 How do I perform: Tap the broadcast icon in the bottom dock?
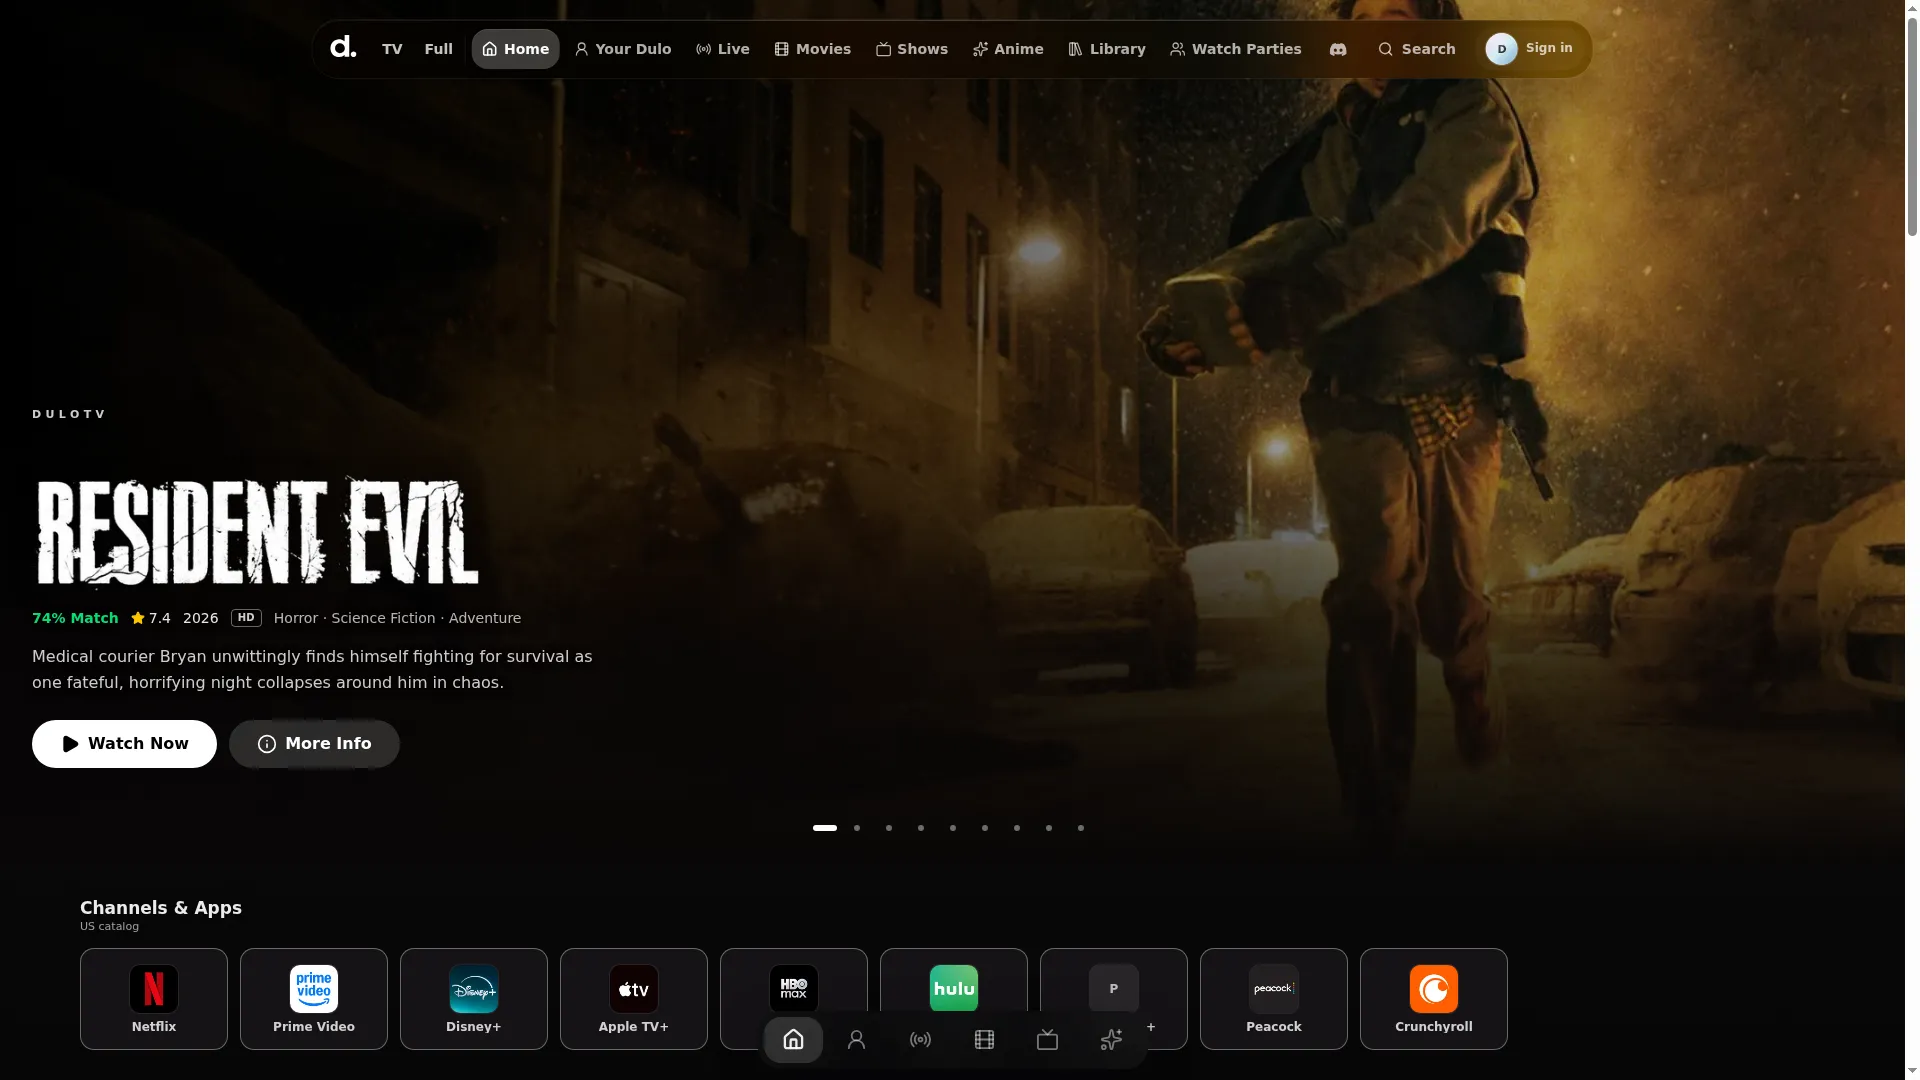coord(920,1040)
